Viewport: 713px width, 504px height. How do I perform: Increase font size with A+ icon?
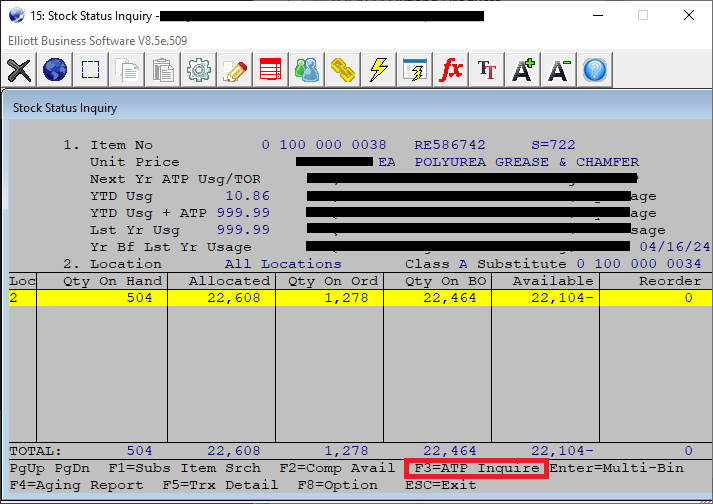click(523, 70)
